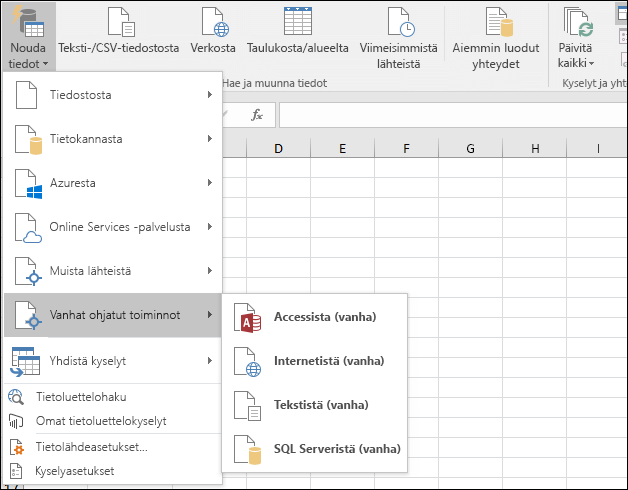
Task: Open Tietolähdeasetukset...
Action: tap(113, 447)
